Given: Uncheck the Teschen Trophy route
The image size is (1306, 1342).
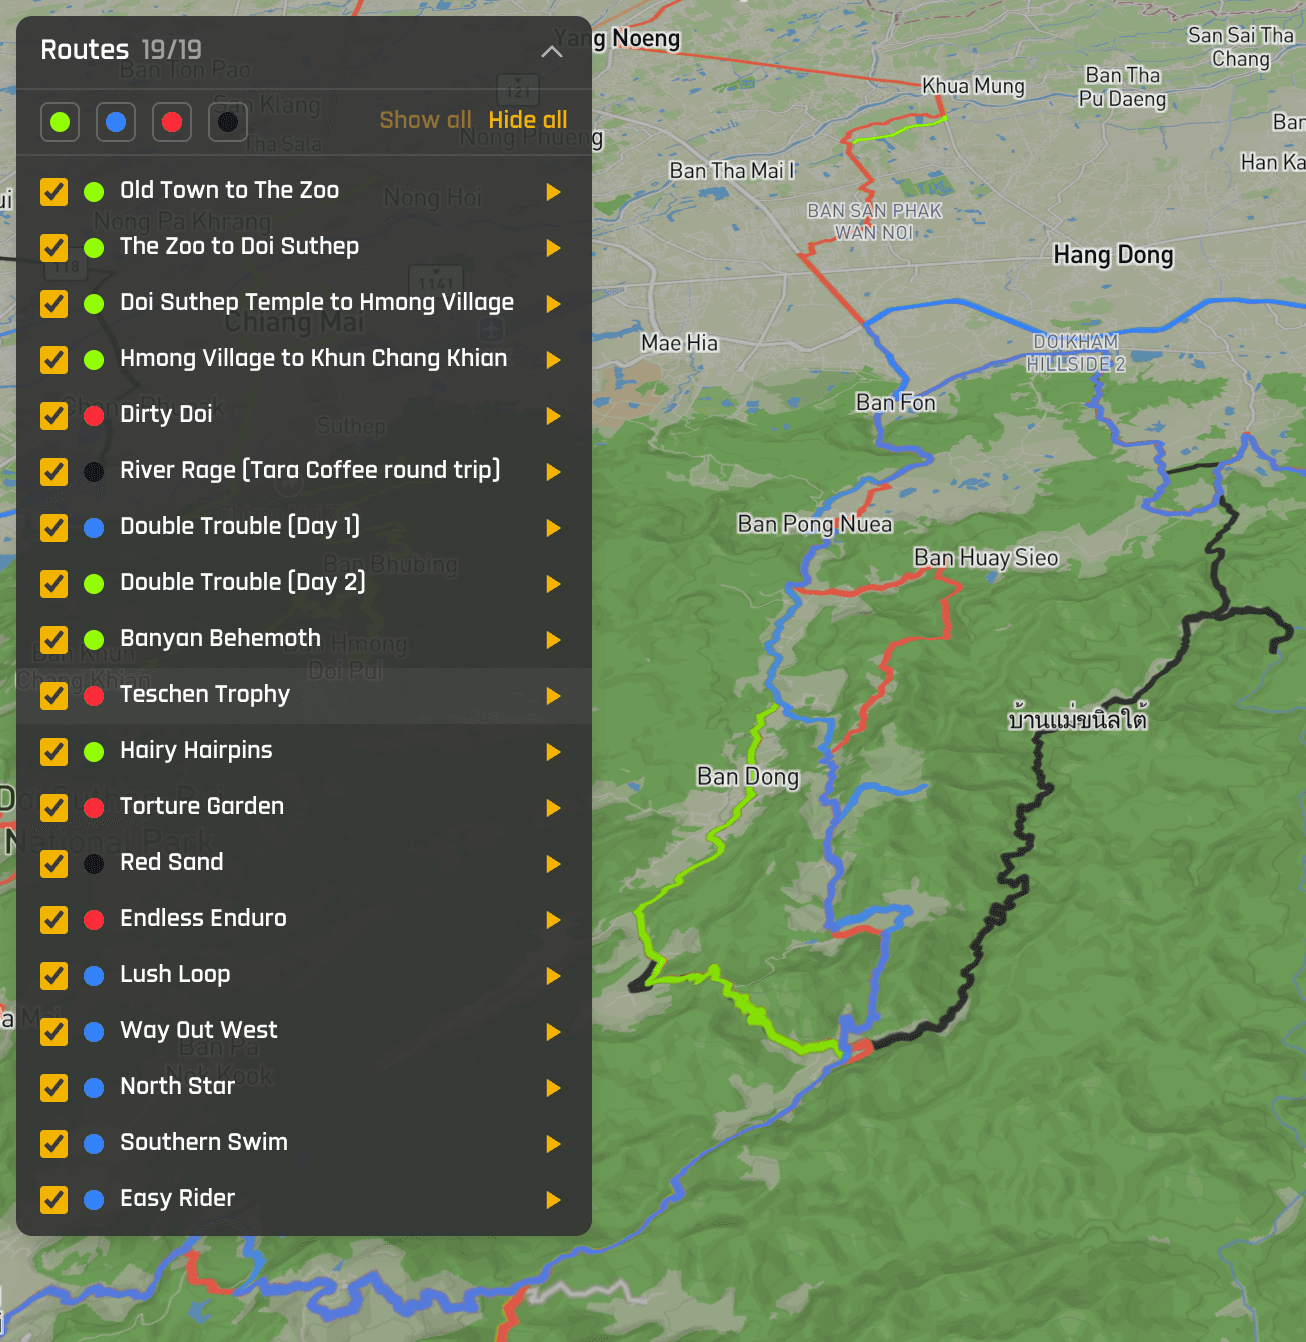Looking at the screenshot, I should pos(53,695).
